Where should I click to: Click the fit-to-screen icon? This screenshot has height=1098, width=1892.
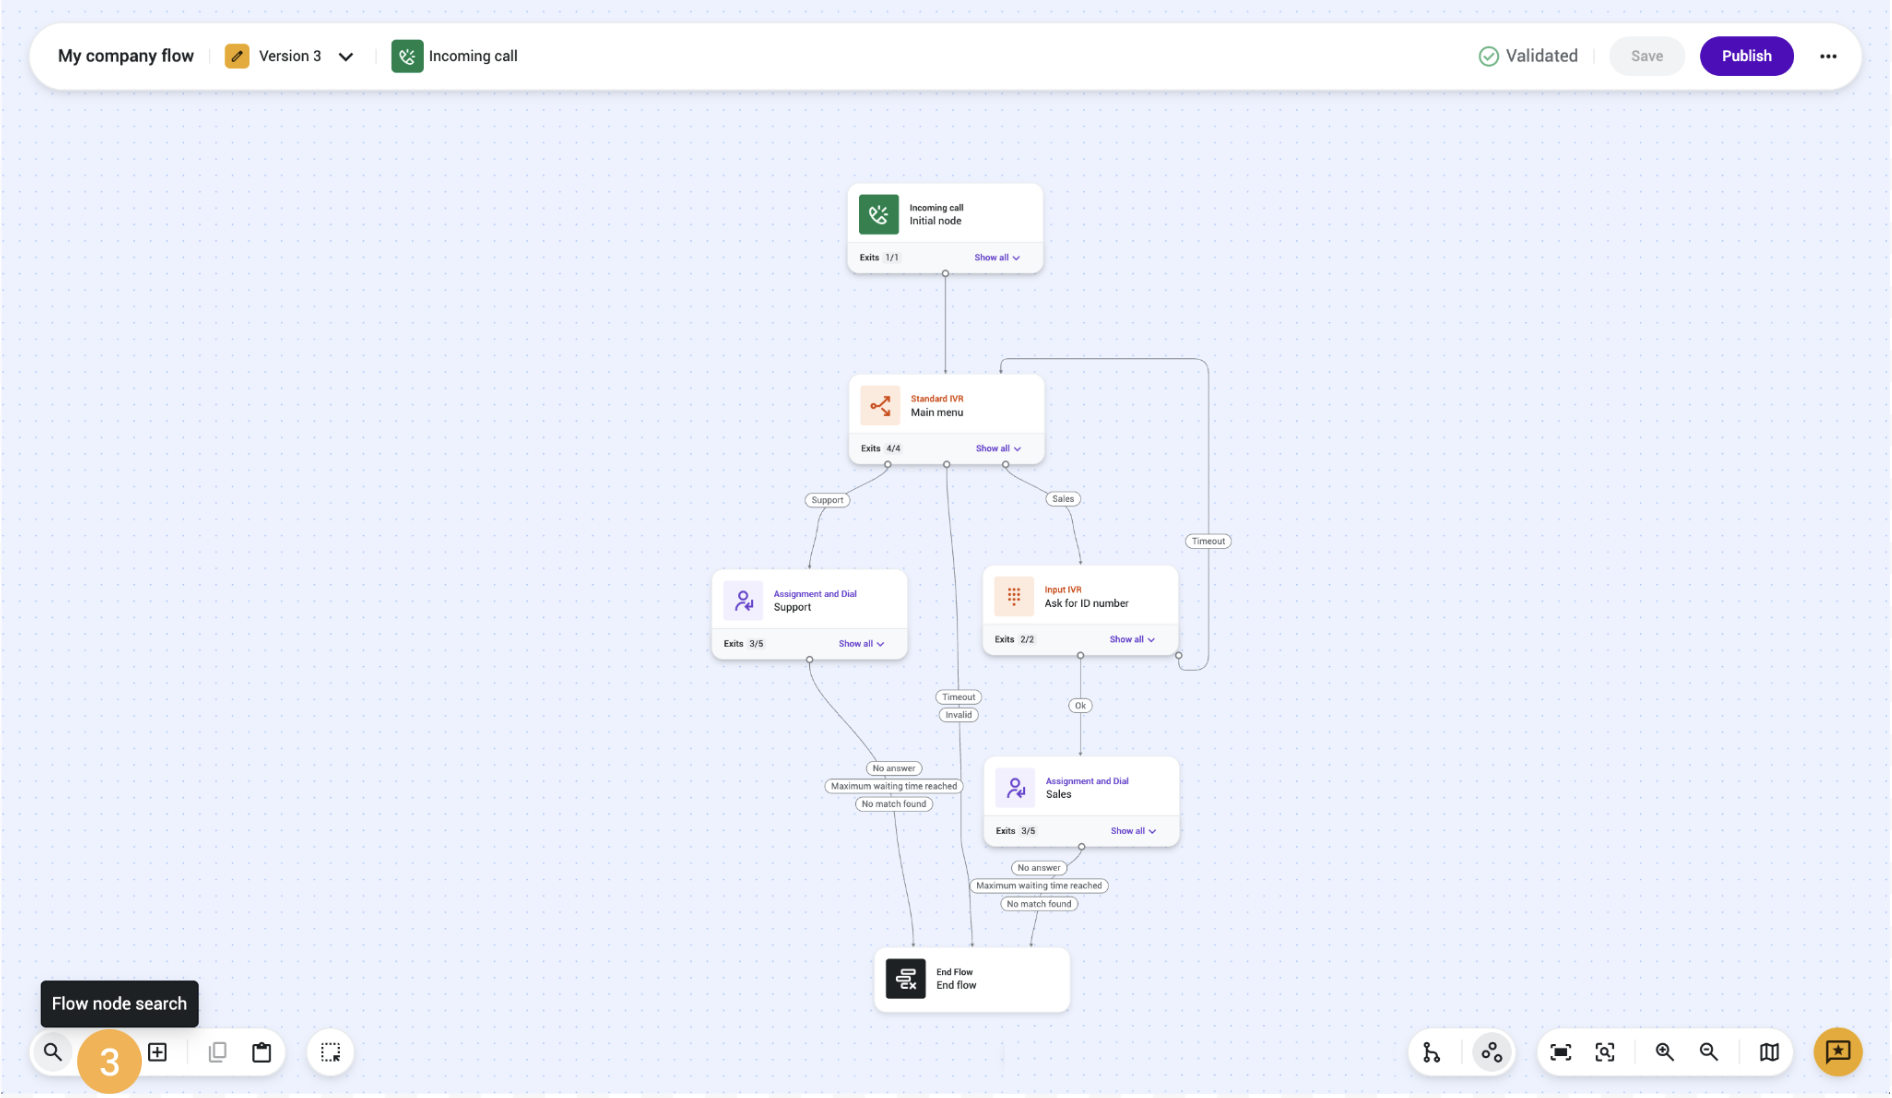(1560, 1052)
